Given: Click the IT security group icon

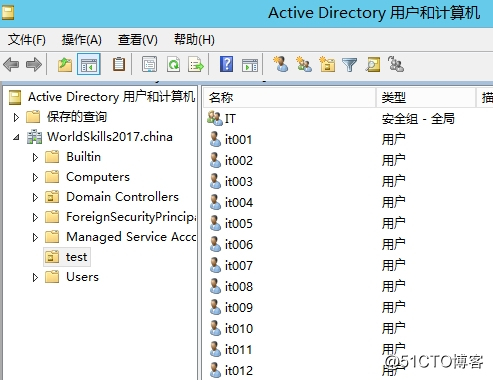Looking at the screenshot, I should pos(215,118).
